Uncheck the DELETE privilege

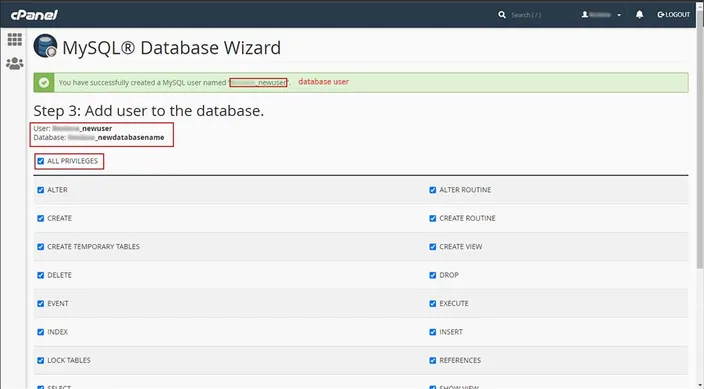click(41, 275)
